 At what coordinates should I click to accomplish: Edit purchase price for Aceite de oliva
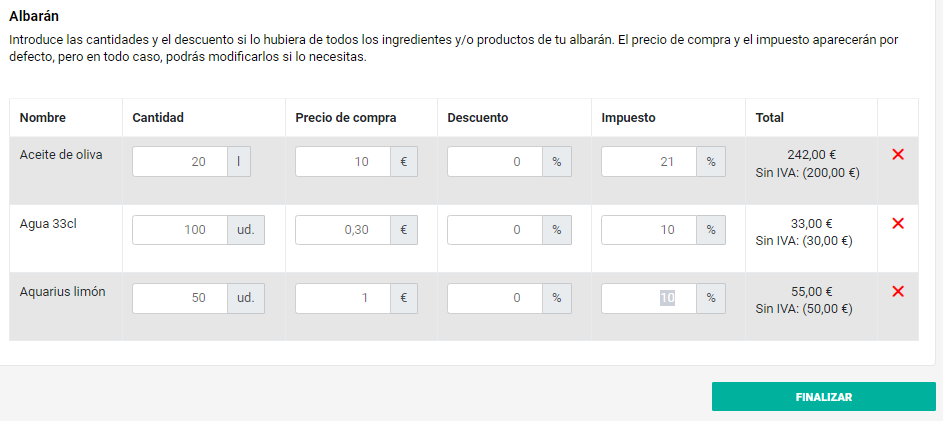pyautogui.click(x=343, y=162)
